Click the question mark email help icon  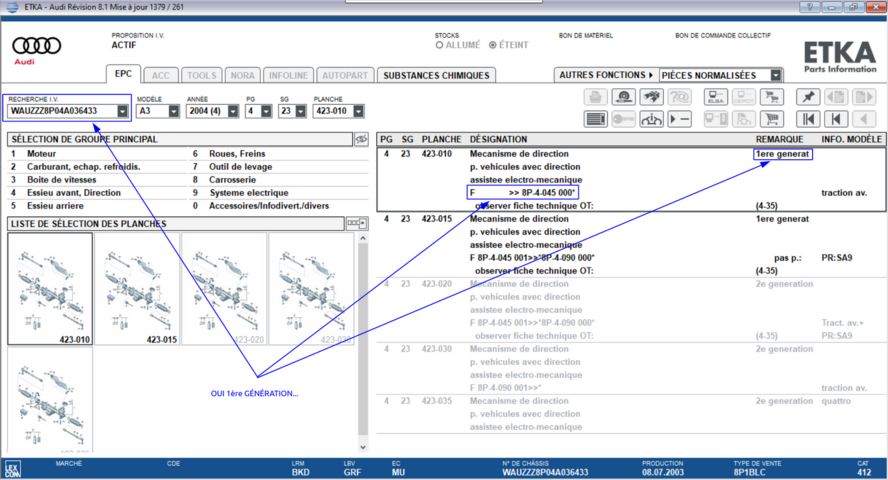[680, 97]
